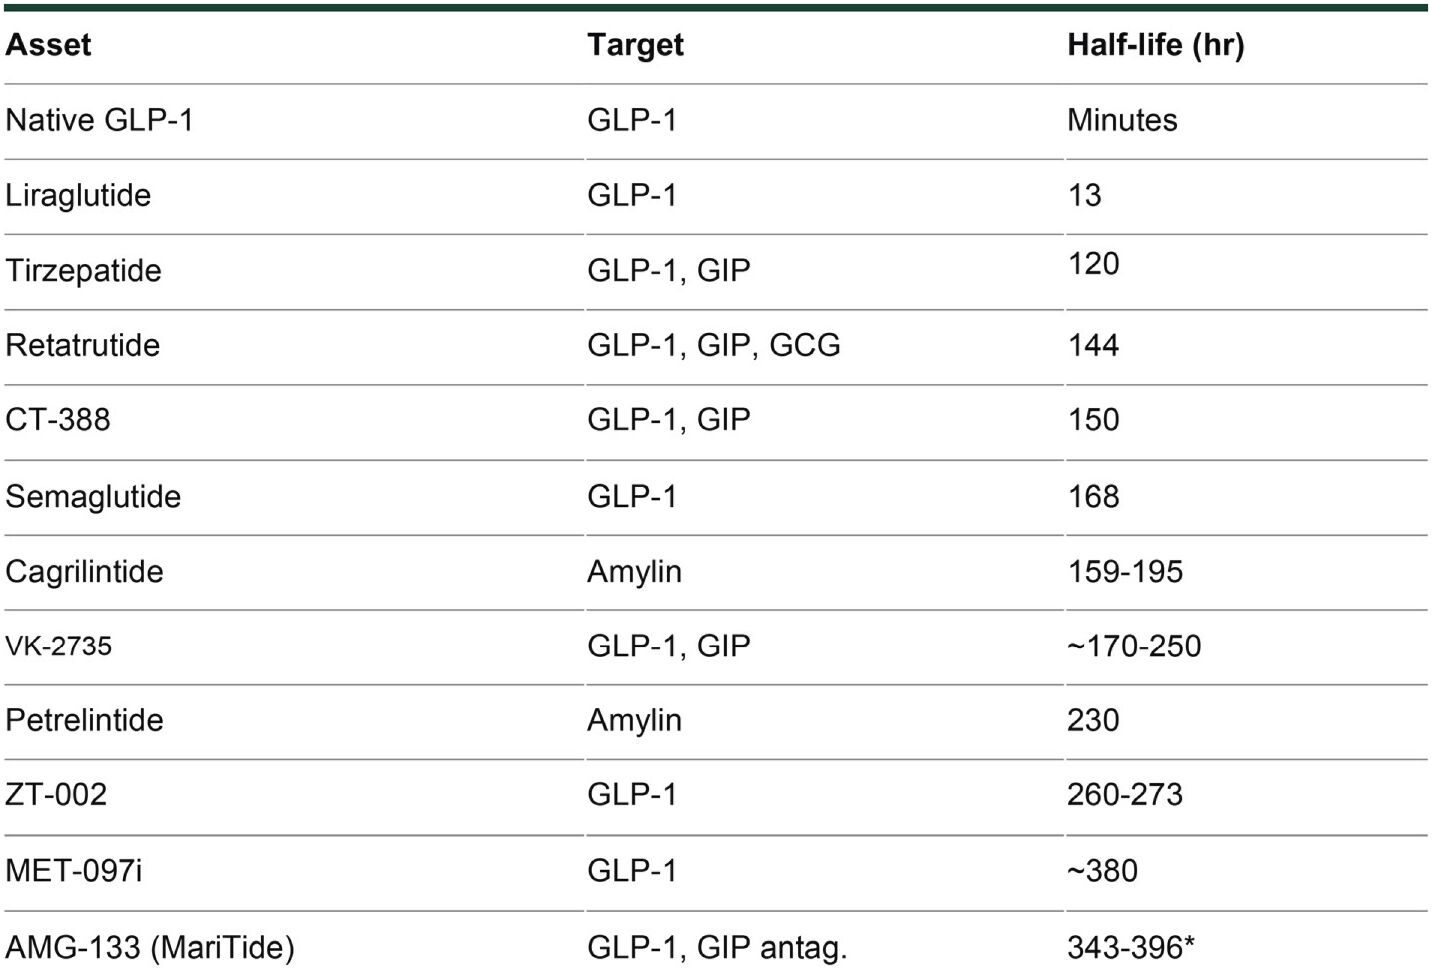Click the Target column header
1432x972 pixels.
tap(635, 45)
